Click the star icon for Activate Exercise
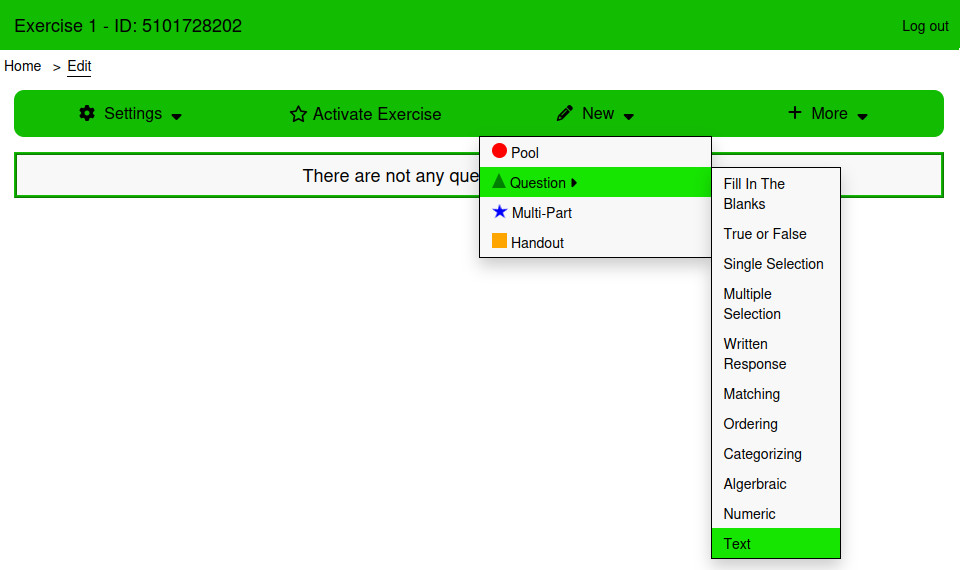Viewport: 960px width, 570px height. tap(298, 114)
